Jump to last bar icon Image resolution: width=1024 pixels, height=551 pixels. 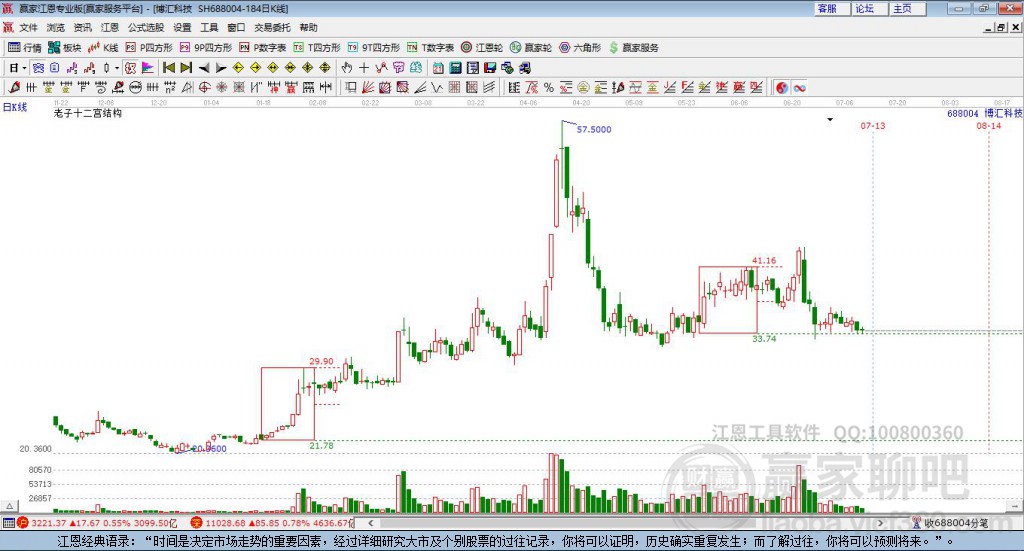point(186,68)
